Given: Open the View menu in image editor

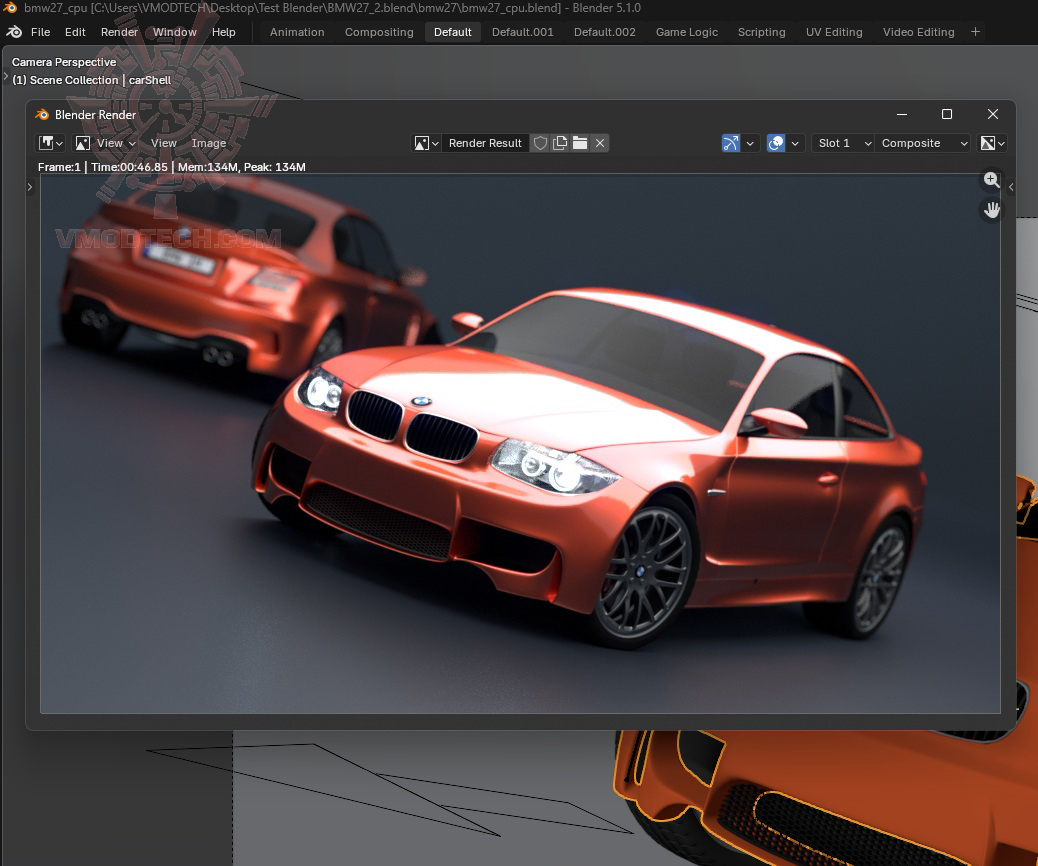Looking at the screenshot, I should [164, 143].
